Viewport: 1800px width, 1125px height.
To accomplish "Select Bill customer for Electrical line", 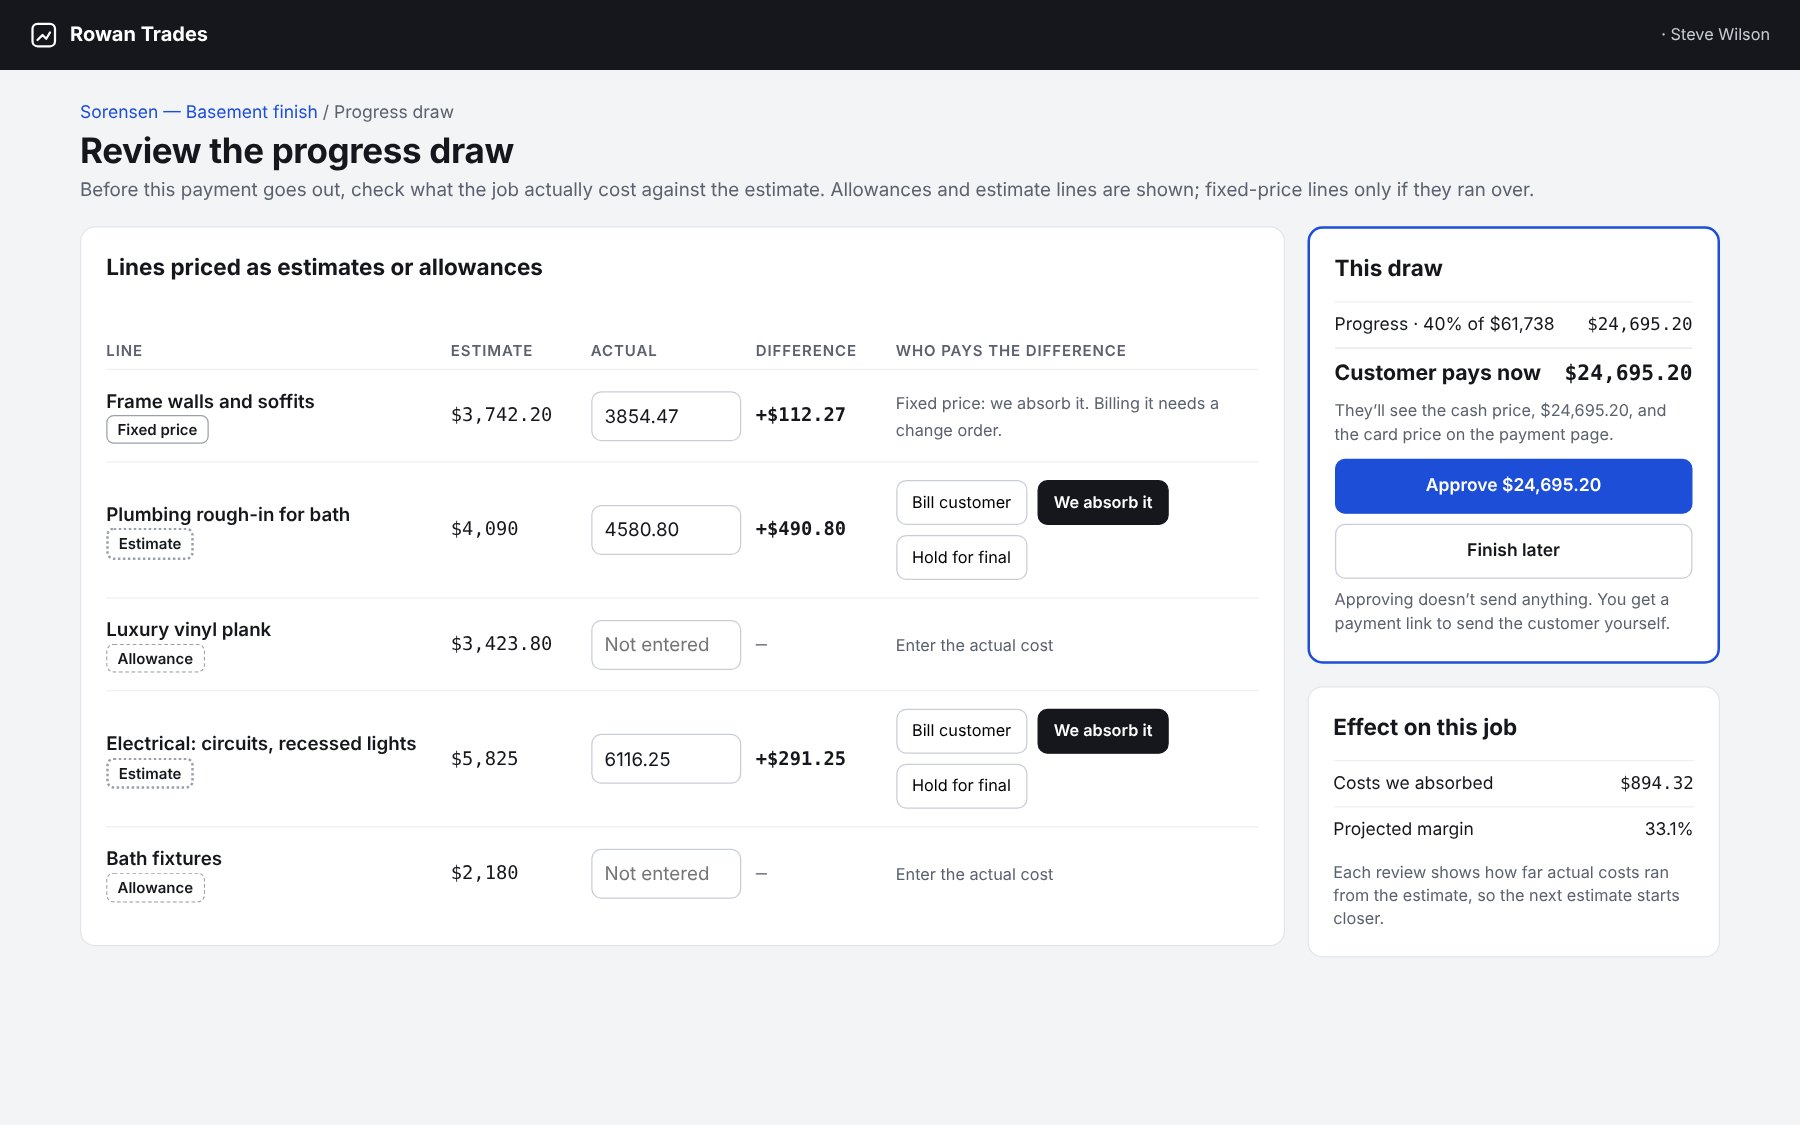I will 961,731.
